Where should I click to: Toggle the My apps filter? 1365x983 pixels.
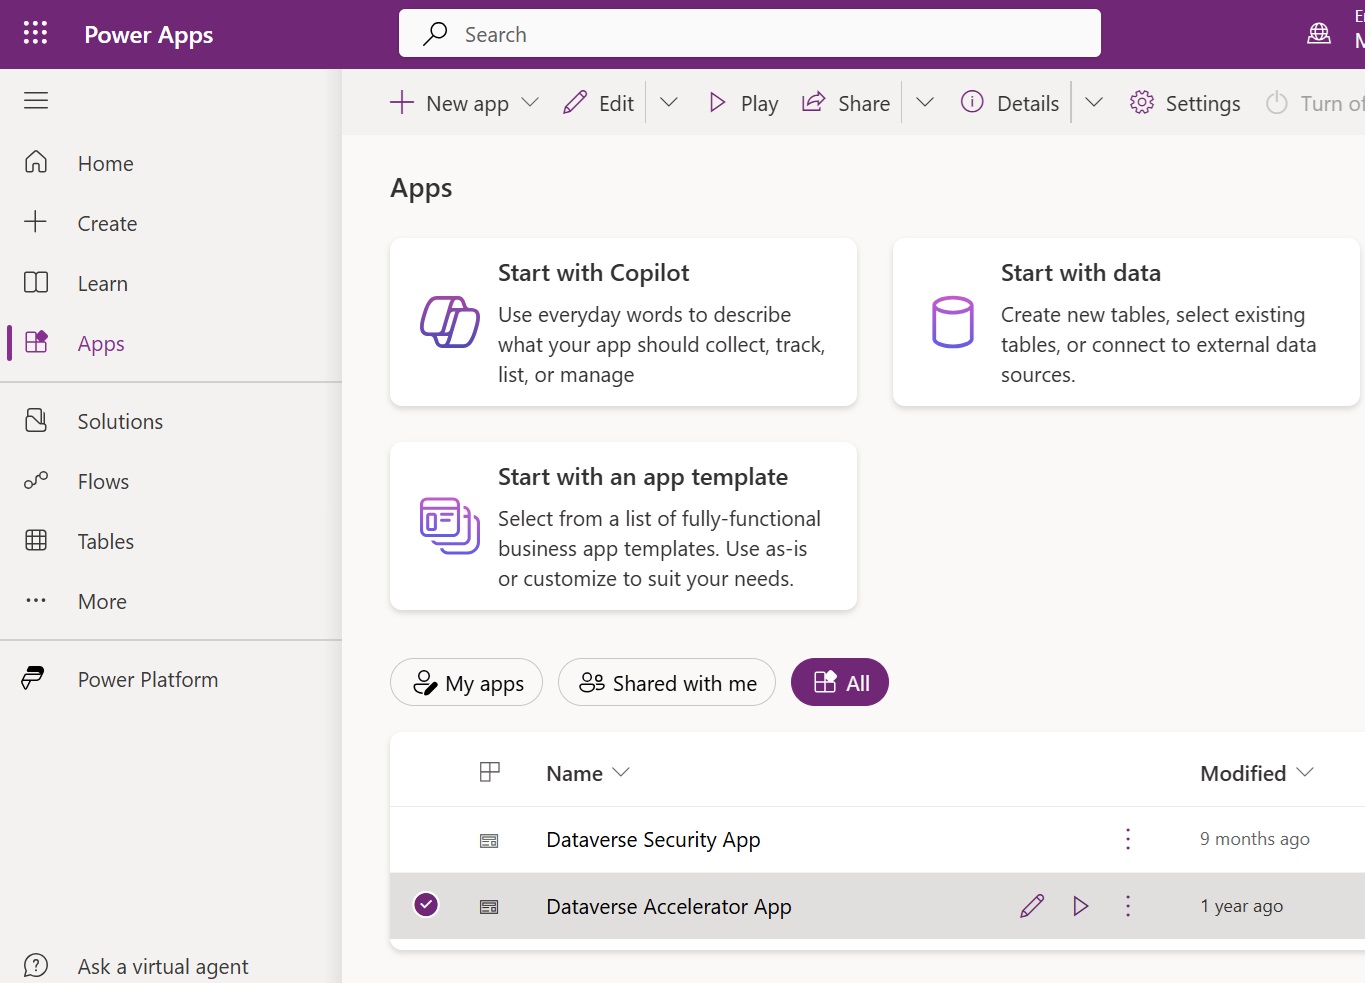[x=466, y=683]
